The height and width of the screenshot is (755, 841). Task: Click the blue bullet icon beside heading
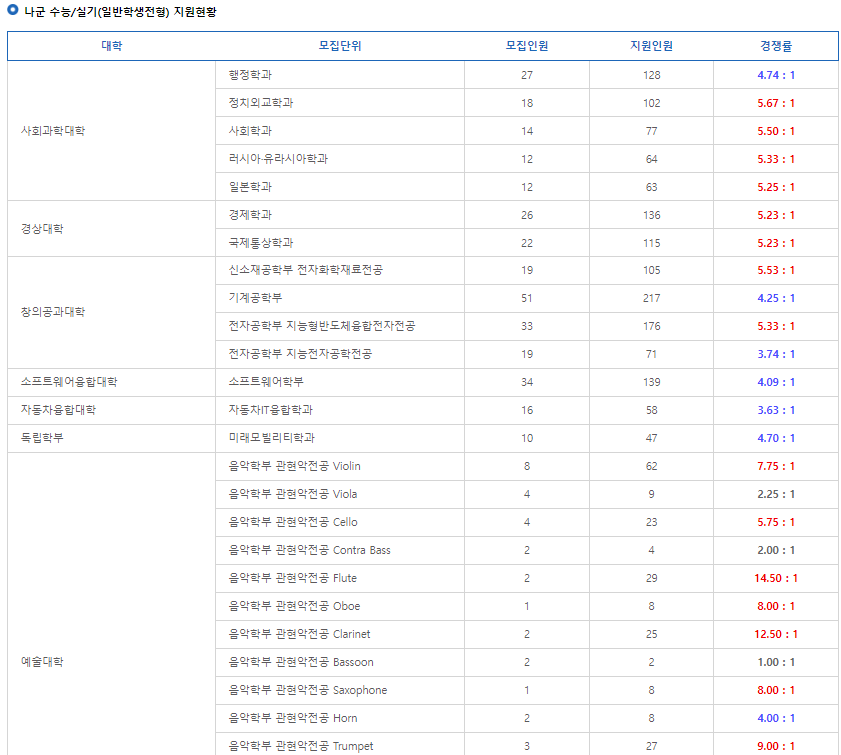pos(13,10)
